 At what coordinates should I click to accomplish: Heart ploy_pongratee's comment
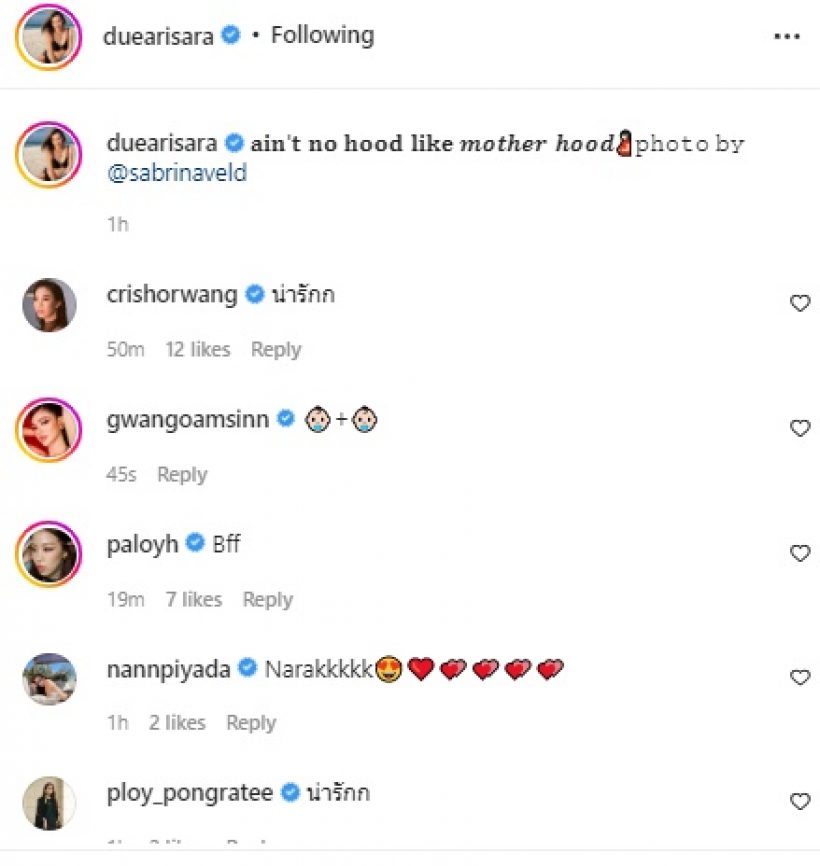(800, 801)
